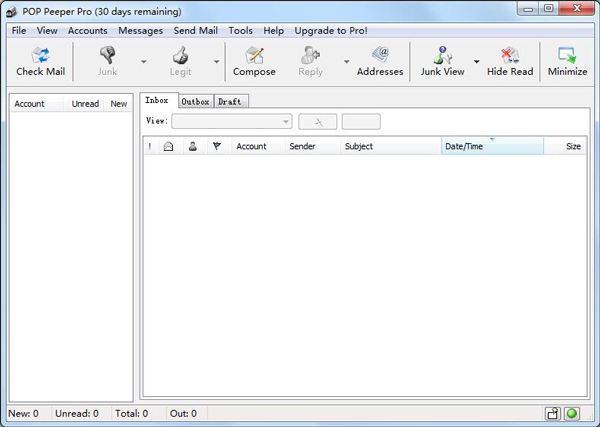Image resolution: width=600 pixels, height=427 pixels.
Task: Click New header in accounts panel
Action: click(x=118, y=104)
